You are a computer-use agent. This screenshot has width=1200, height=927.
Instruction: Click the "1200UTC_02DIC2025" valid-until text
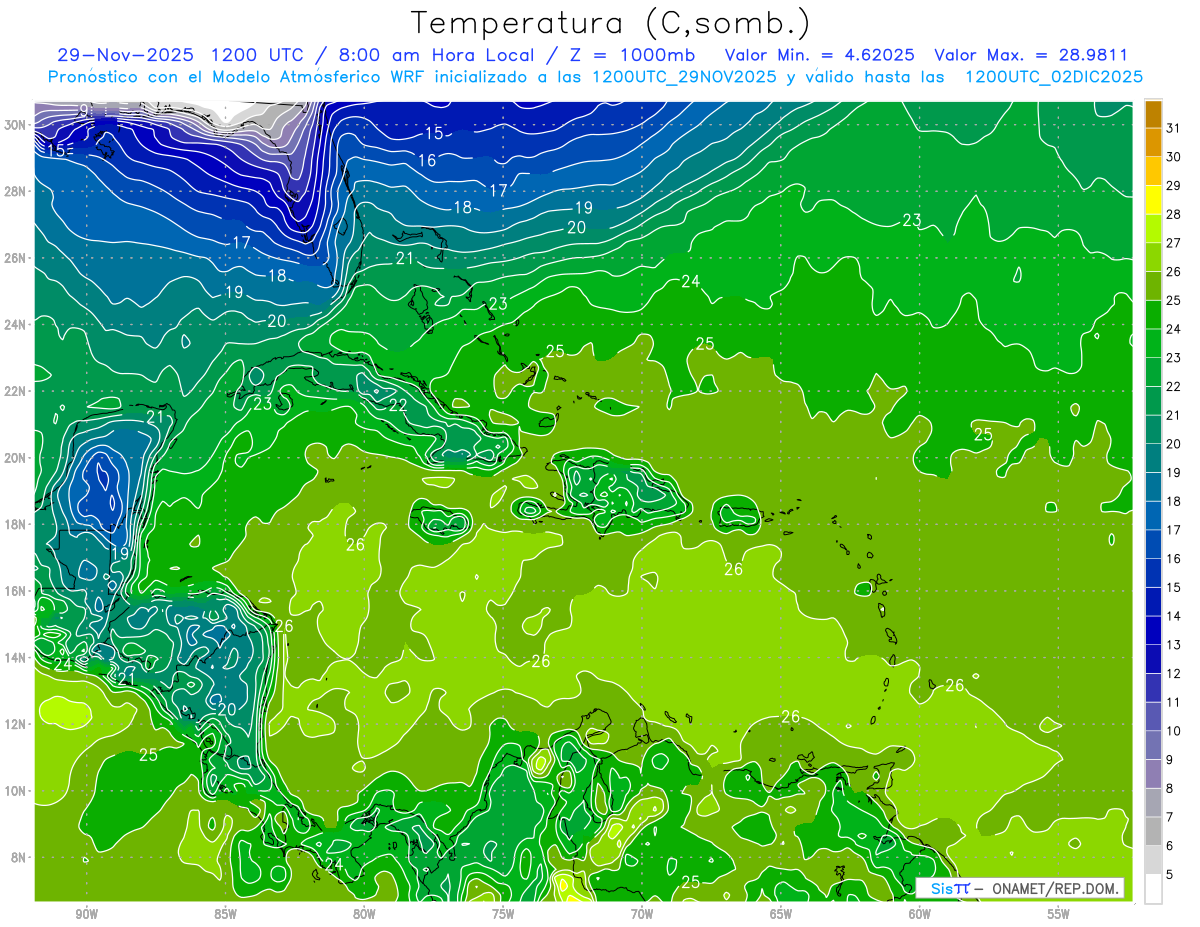[1054, 77]
